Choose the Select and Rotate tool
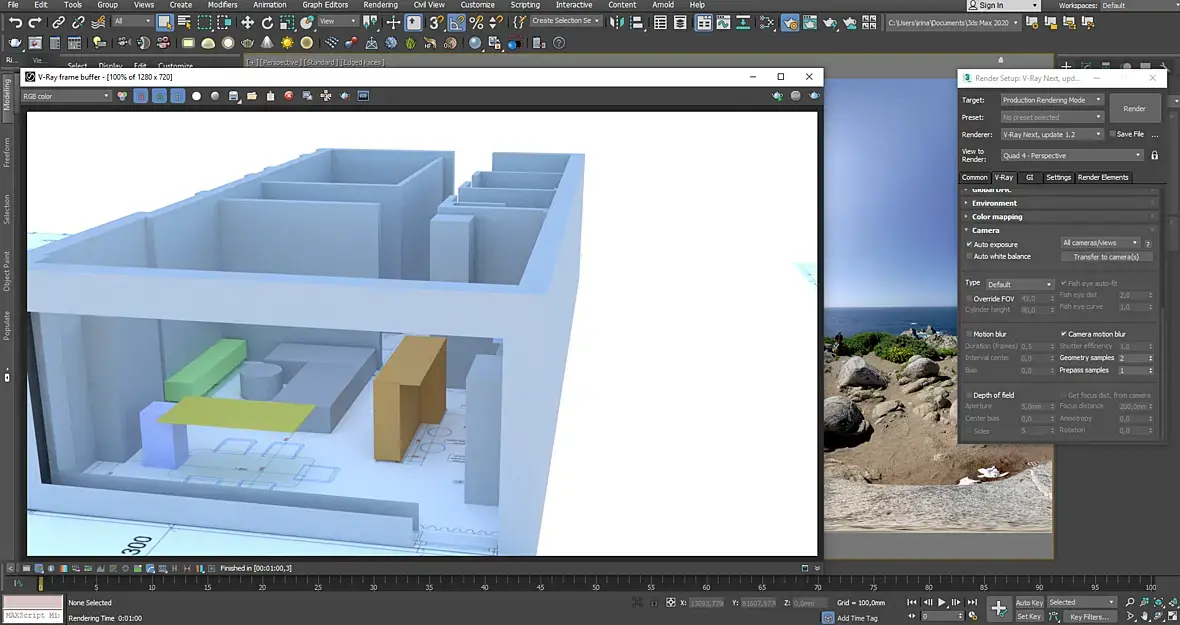This screenshot has height=625, width=1180. [267, 23]
